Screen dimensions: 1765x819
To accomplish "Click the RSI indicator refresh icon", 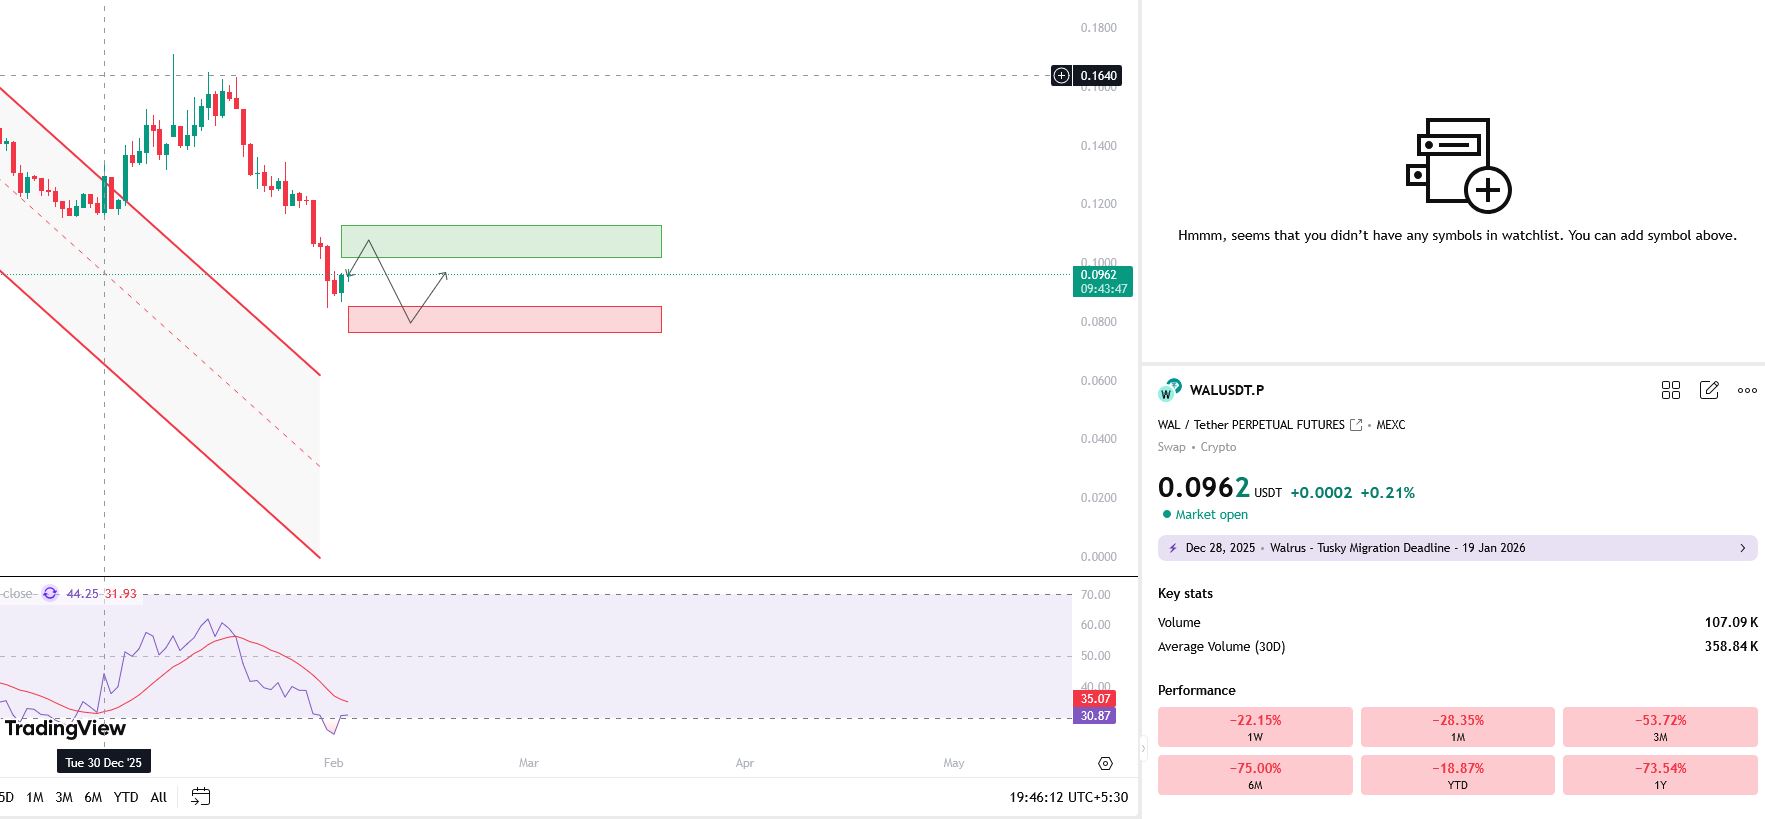I will tap(50, 593).
